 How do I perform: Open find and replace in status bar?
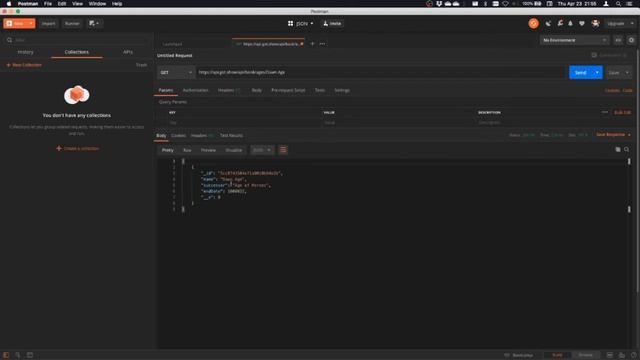pyautogui.click(x=18, y=355)
